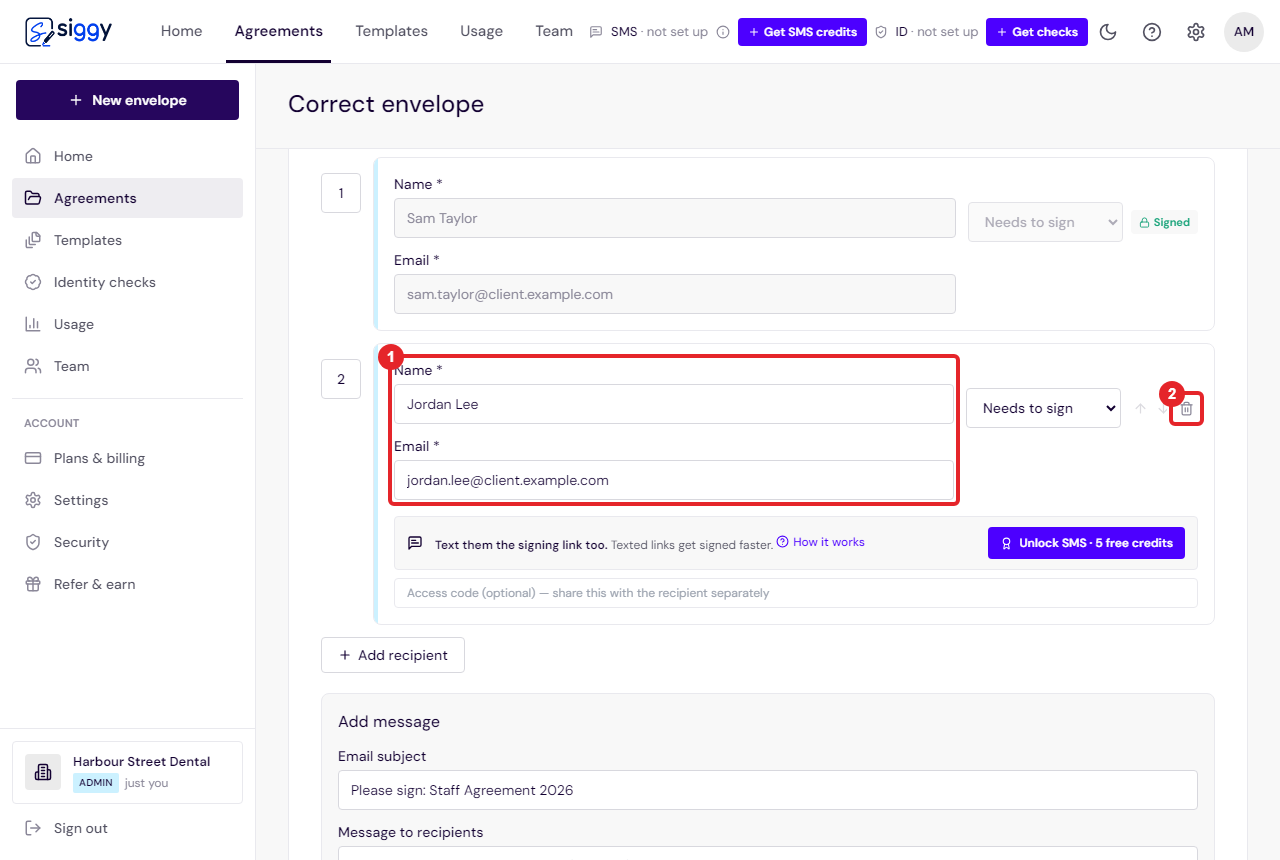Open the How it works link
This screenshot has height=860, width=1280.
821,542
